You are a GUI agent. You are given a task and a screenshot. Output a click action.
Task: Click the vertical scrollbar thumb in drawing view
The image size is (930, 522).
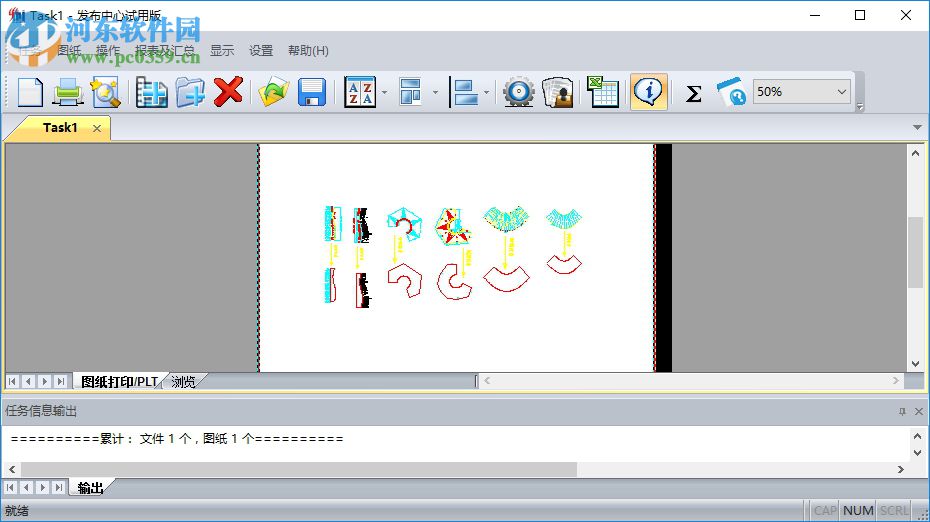(x=916, y=253)
